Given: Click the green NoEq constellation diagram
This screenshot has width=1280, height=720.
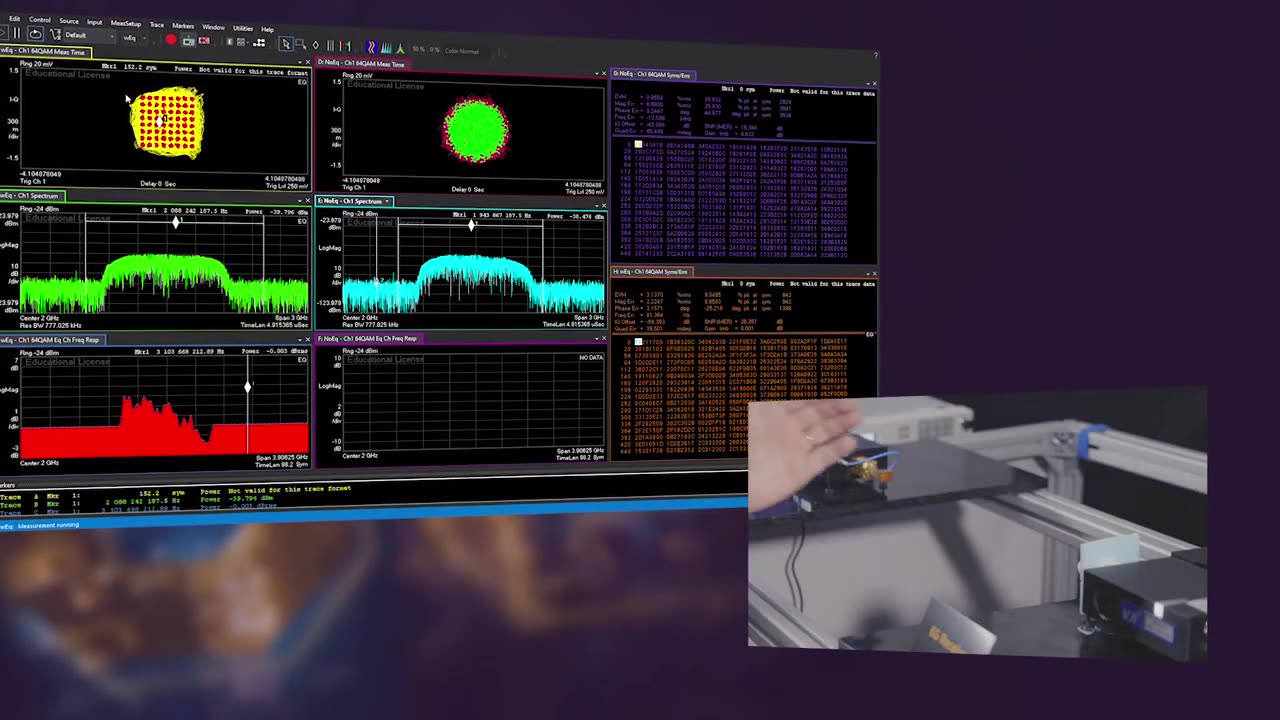Looking at the screenshot, I should [x=477, y=130].
